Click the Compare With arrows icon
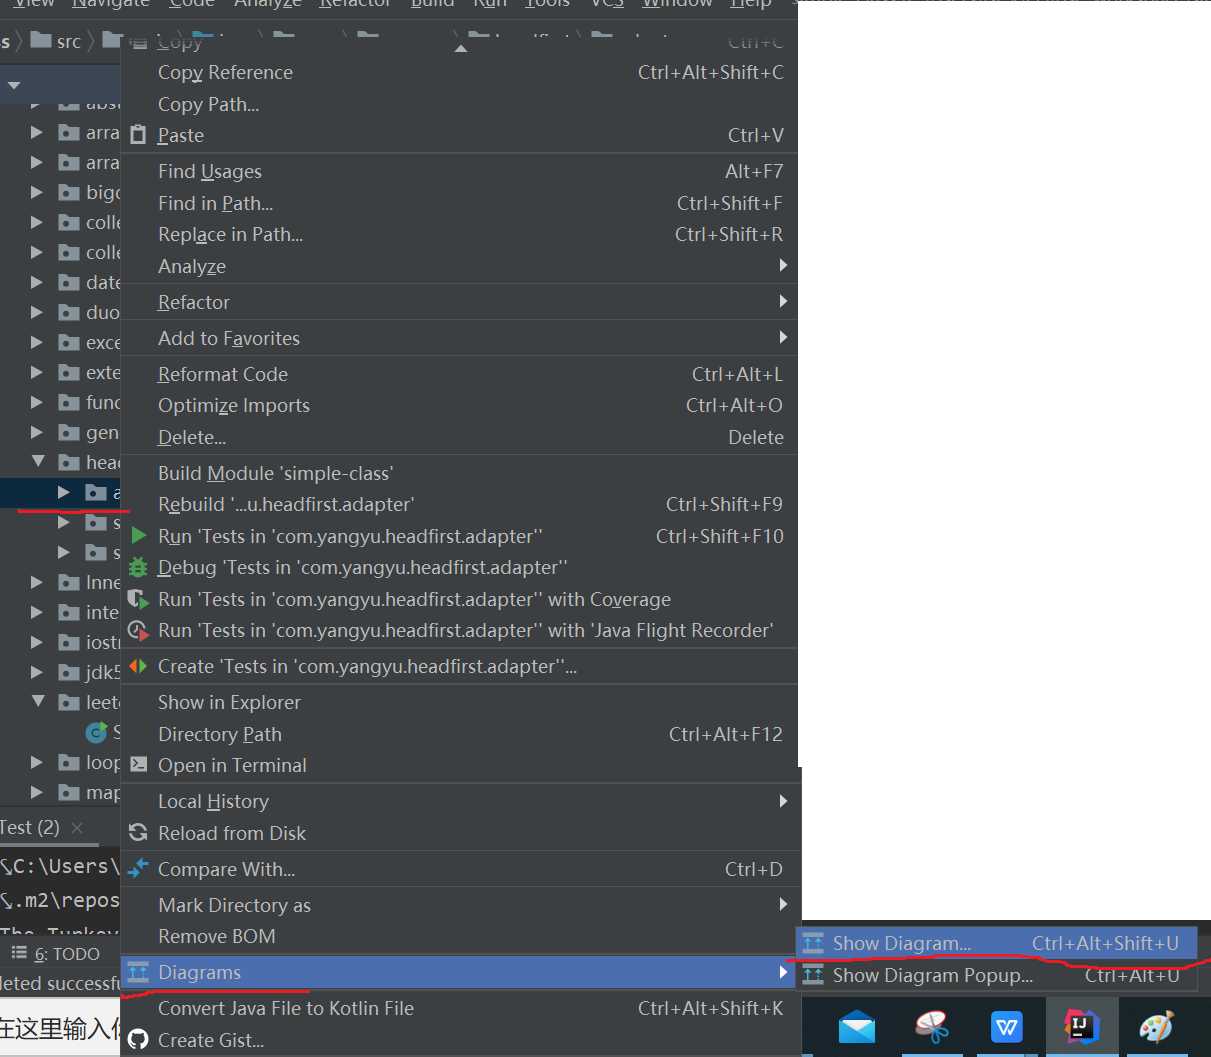 pyautogui.click(x=138, y=869)
